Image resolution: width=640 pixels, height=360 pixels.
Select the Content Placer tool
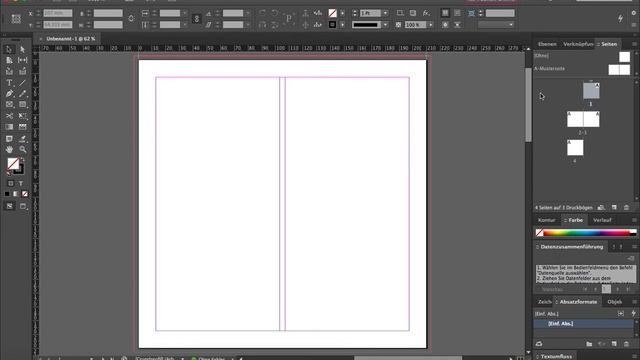22,71
